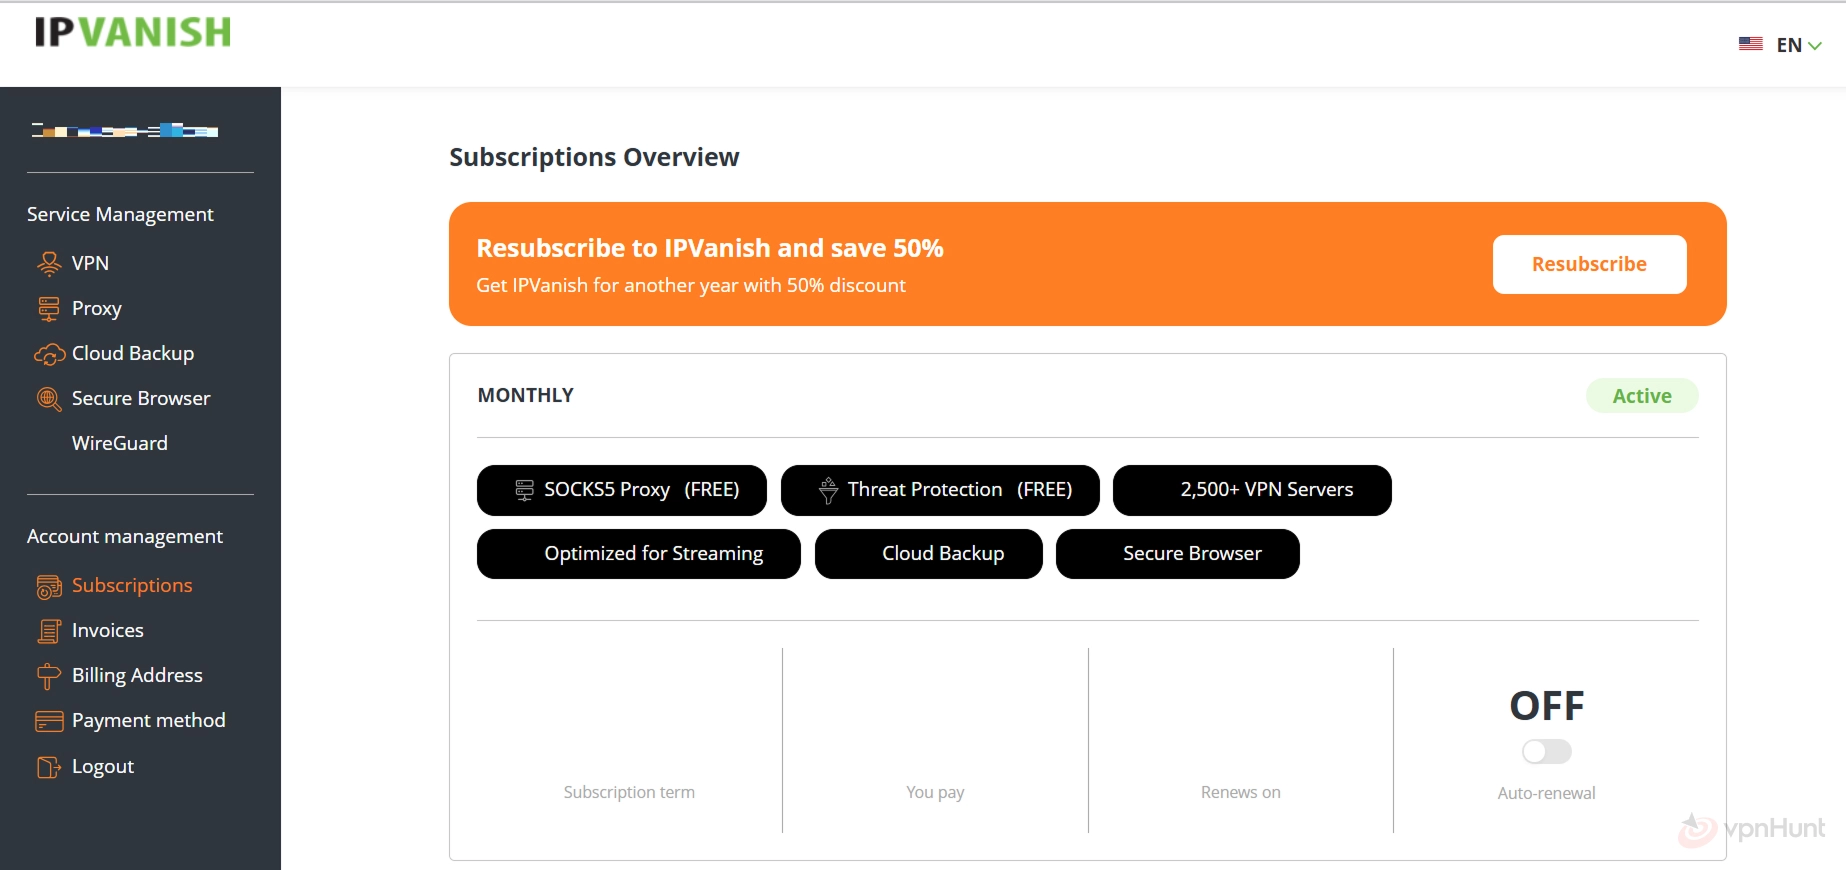Screen dimensions: 1846x870
Task: Click the Threat Protection (FREE) pill
Action: coord(939,490)
